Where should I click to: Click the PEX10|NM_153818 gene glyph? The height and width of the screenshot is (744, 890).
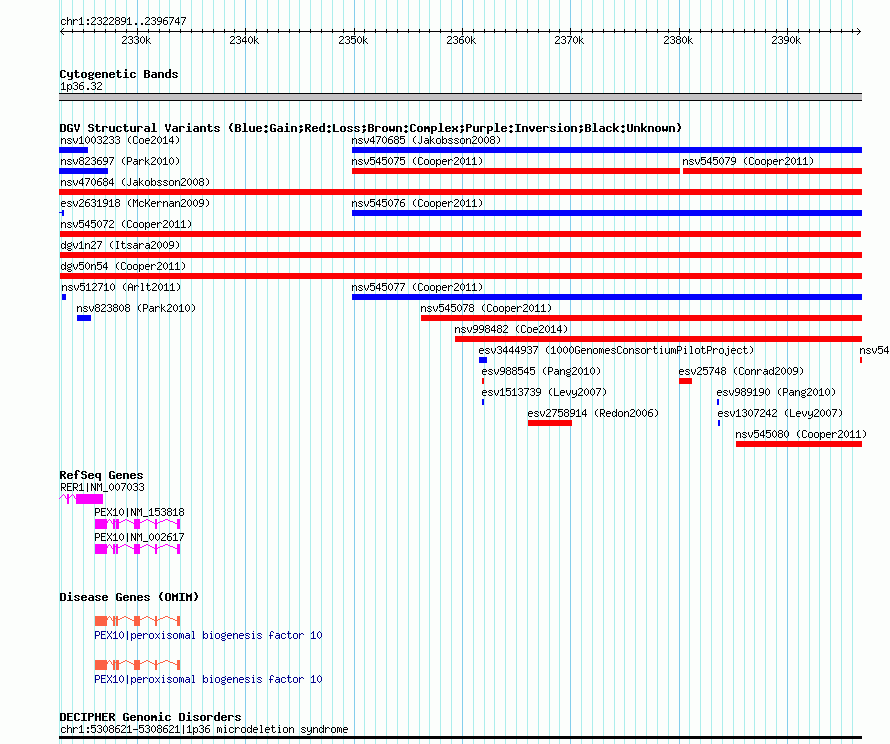coord(137,524)
